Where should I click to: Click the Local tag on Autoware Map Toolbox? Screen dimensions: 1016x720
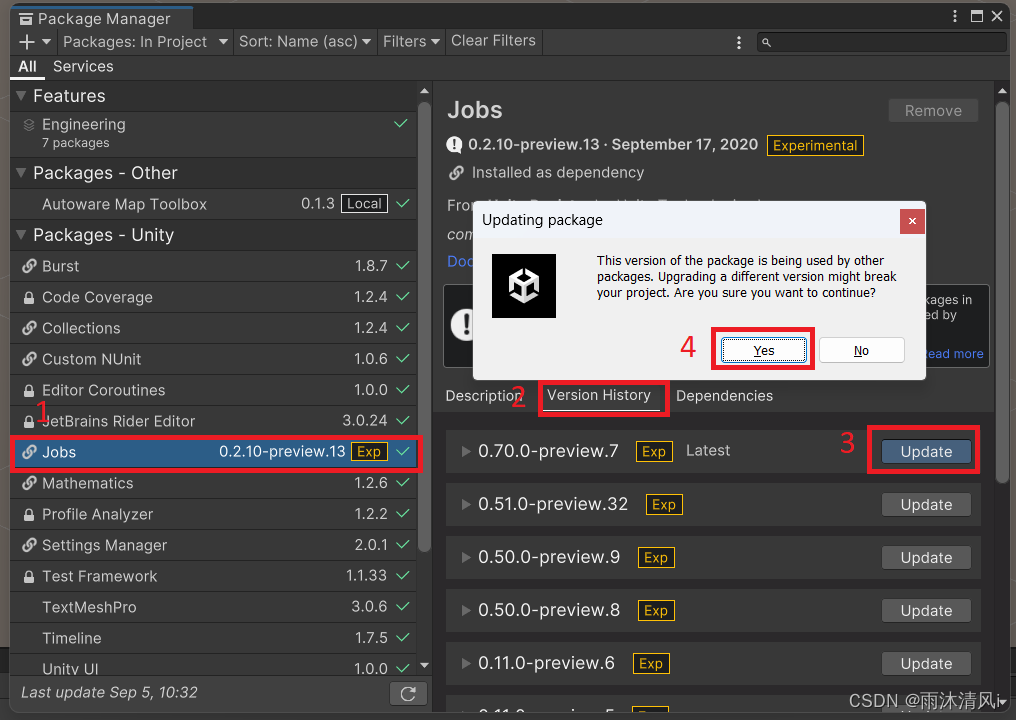point(364,203)
